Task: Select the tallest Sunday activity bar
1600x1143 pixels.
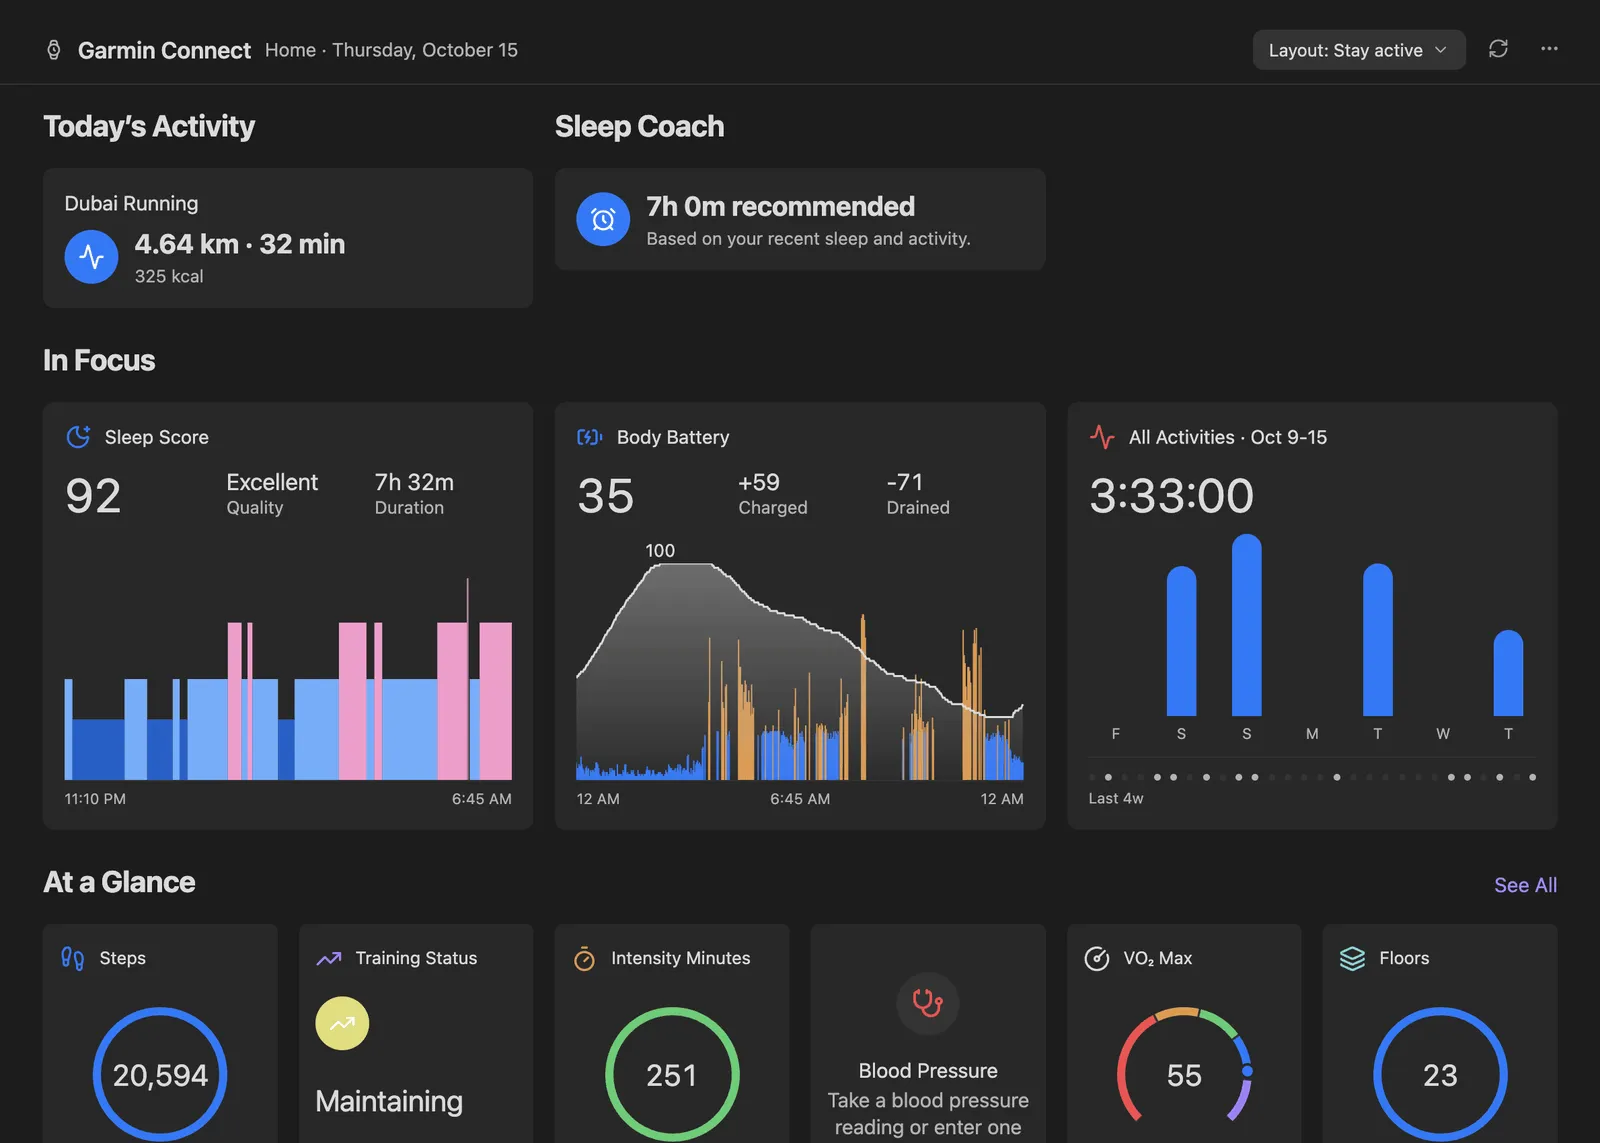Action: [1247, 625]
